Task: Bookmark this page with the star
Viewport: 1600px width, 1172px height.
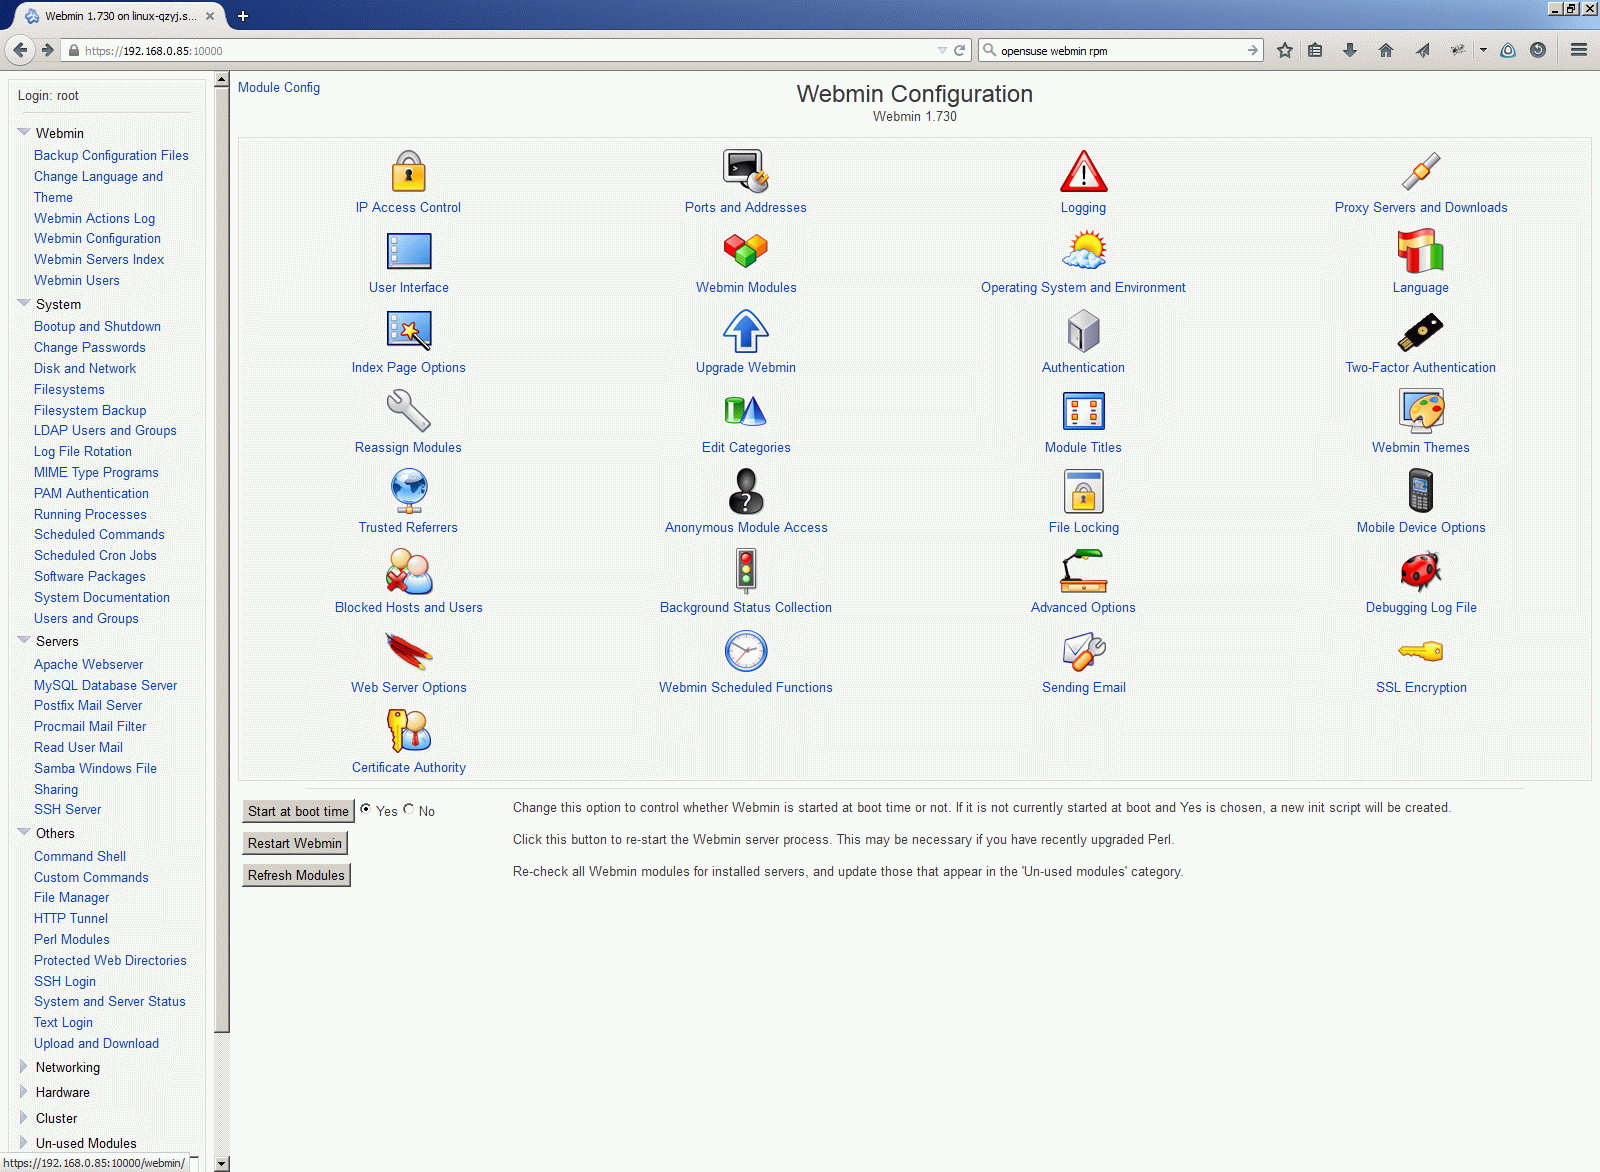Action: 1285,50
